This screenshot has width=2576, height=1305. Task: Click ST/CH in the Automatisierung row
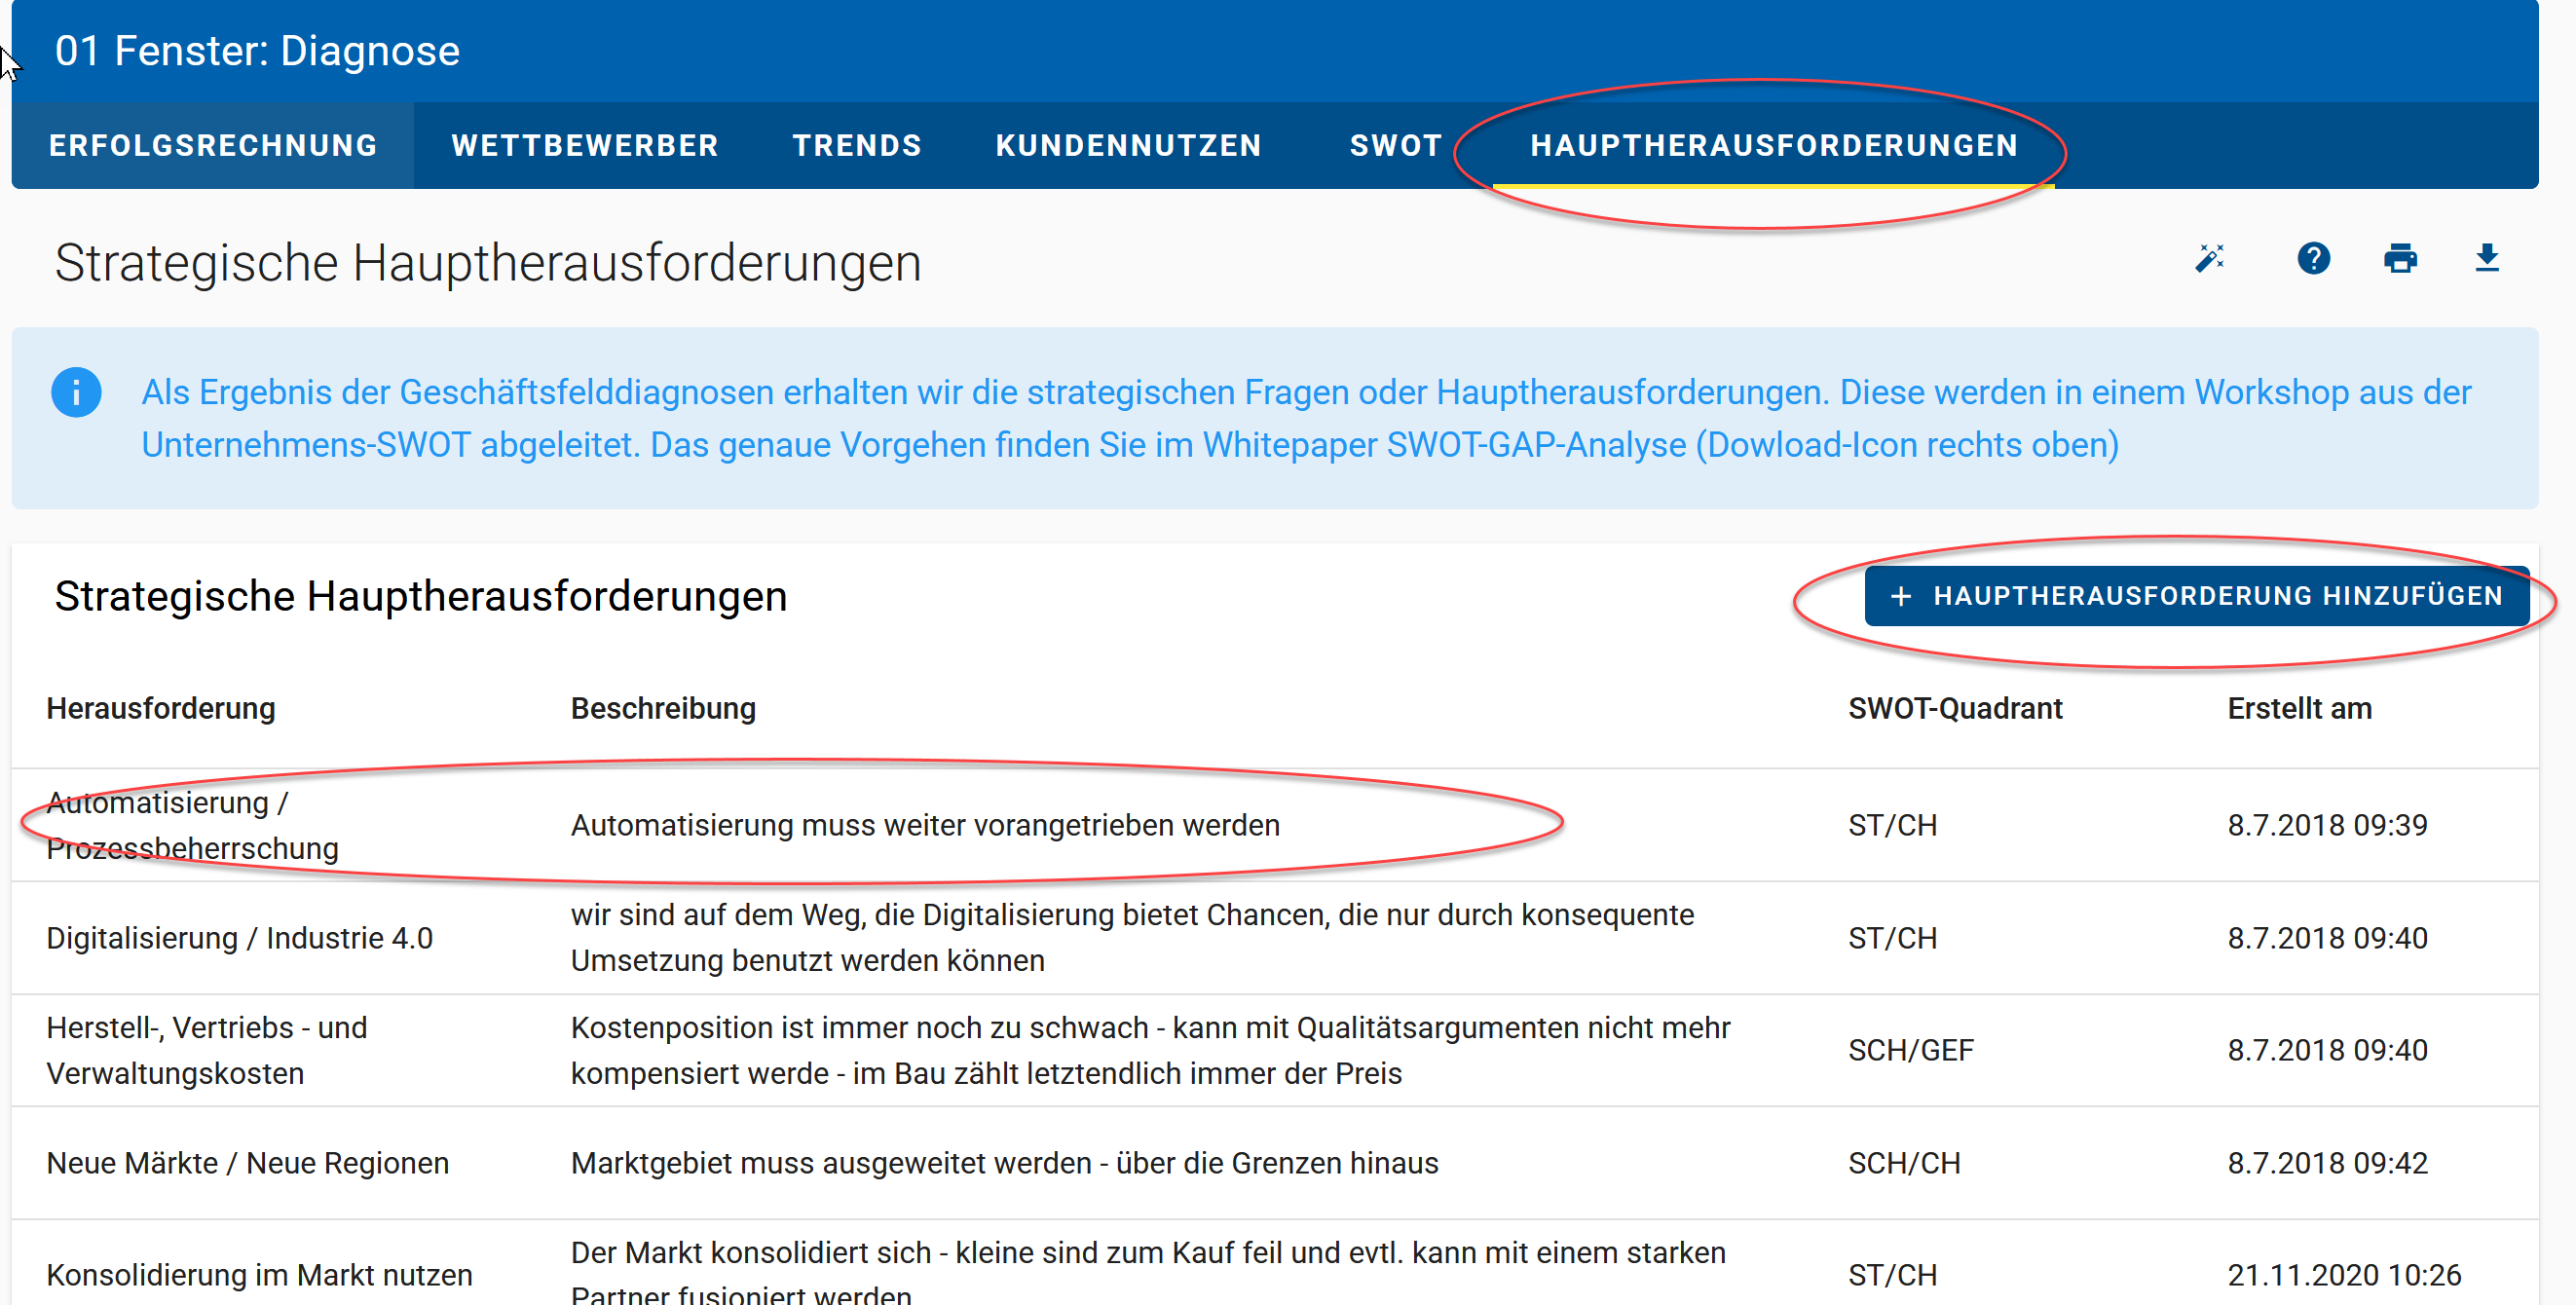coord(1892,825)
